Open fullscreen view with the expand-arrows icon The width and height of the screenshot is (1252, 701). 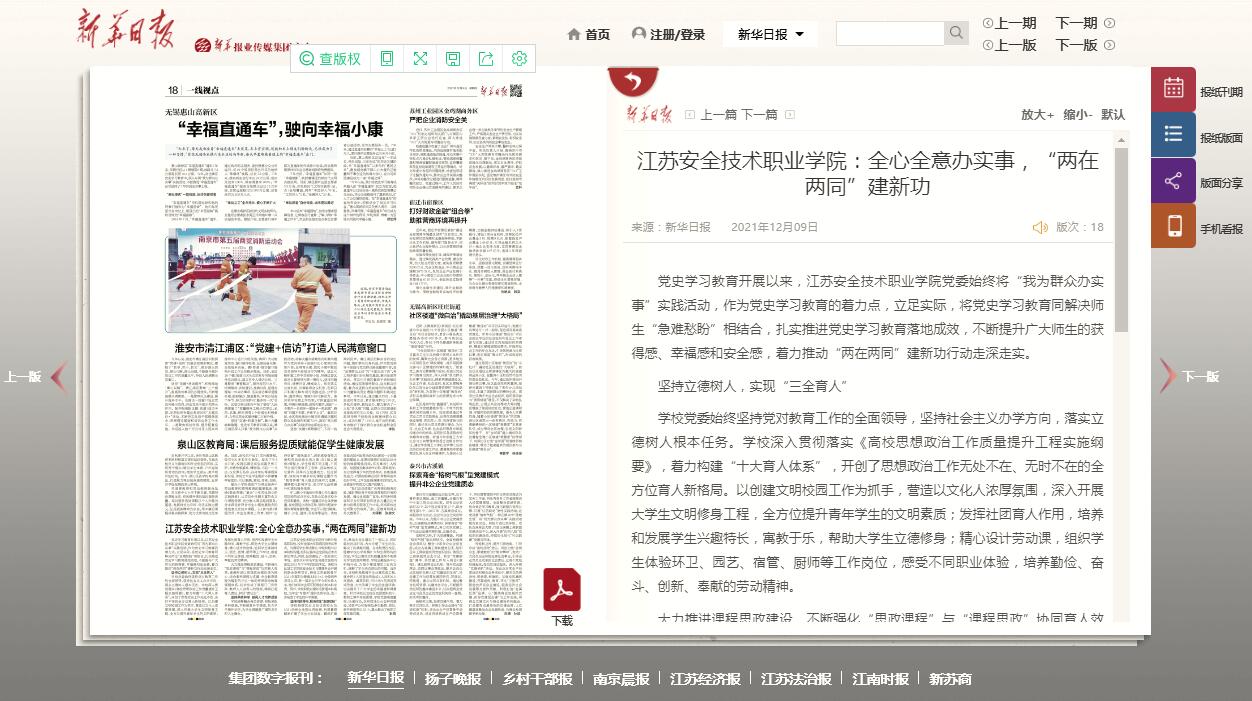click(x=421, y=59)
